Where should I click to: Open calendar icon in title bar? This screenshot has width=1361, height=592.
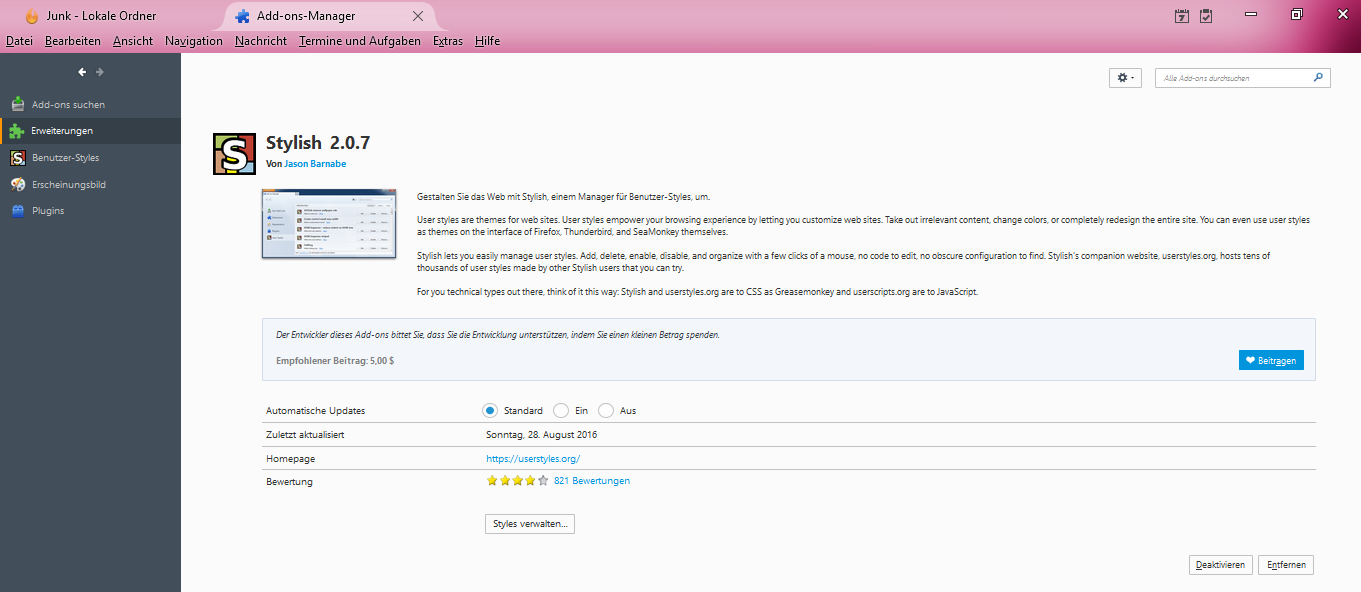tap(1182, 15)
